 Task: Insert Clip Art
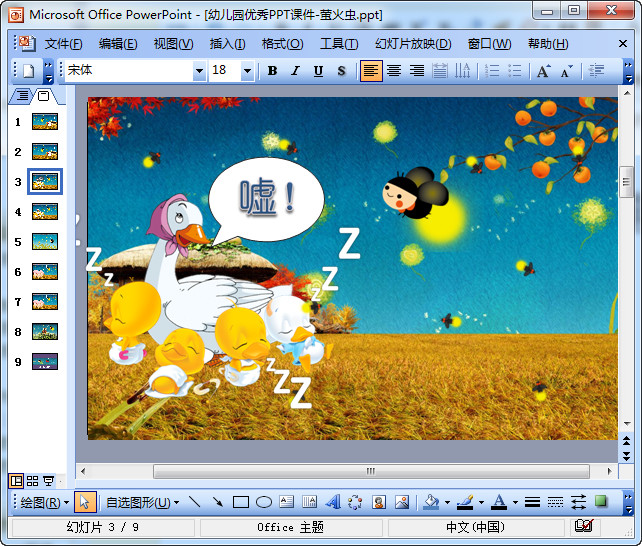coord(379,502)
